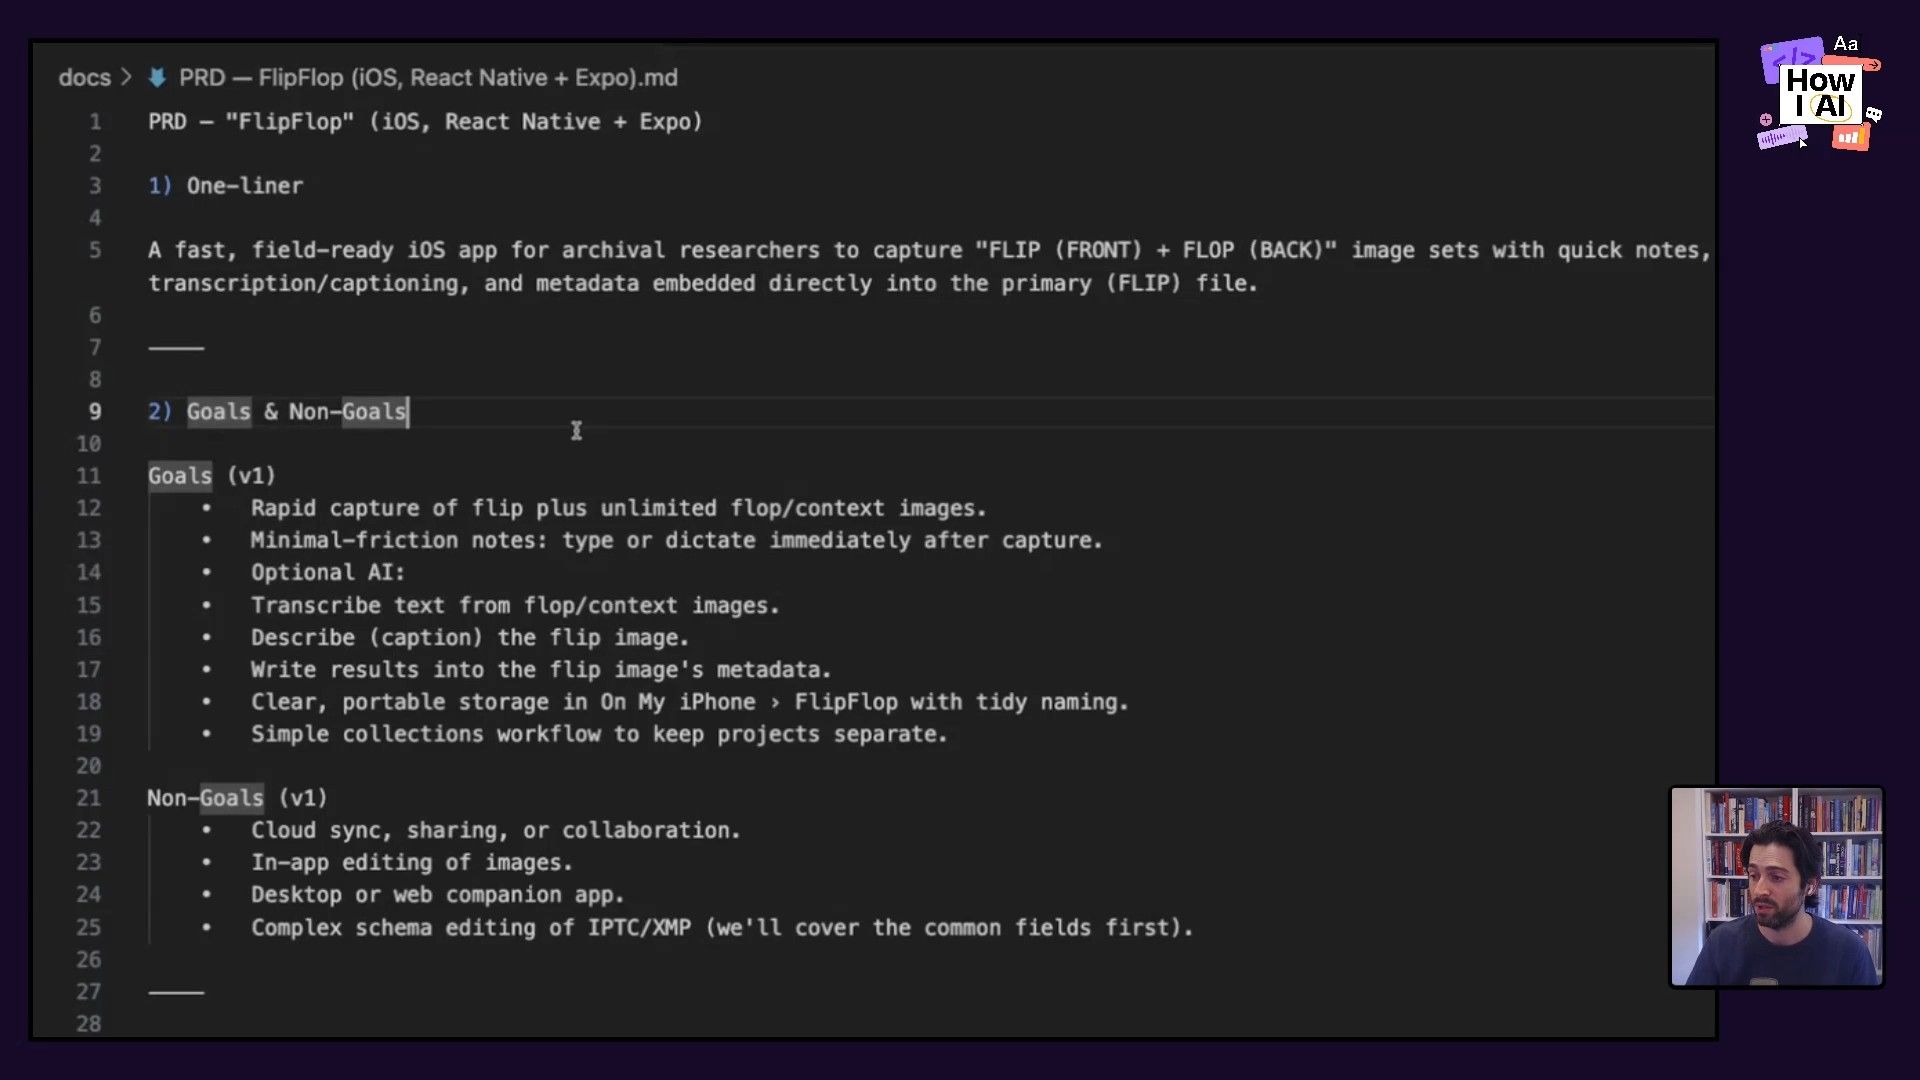Click the How I AI logo

pos(1819,95)
